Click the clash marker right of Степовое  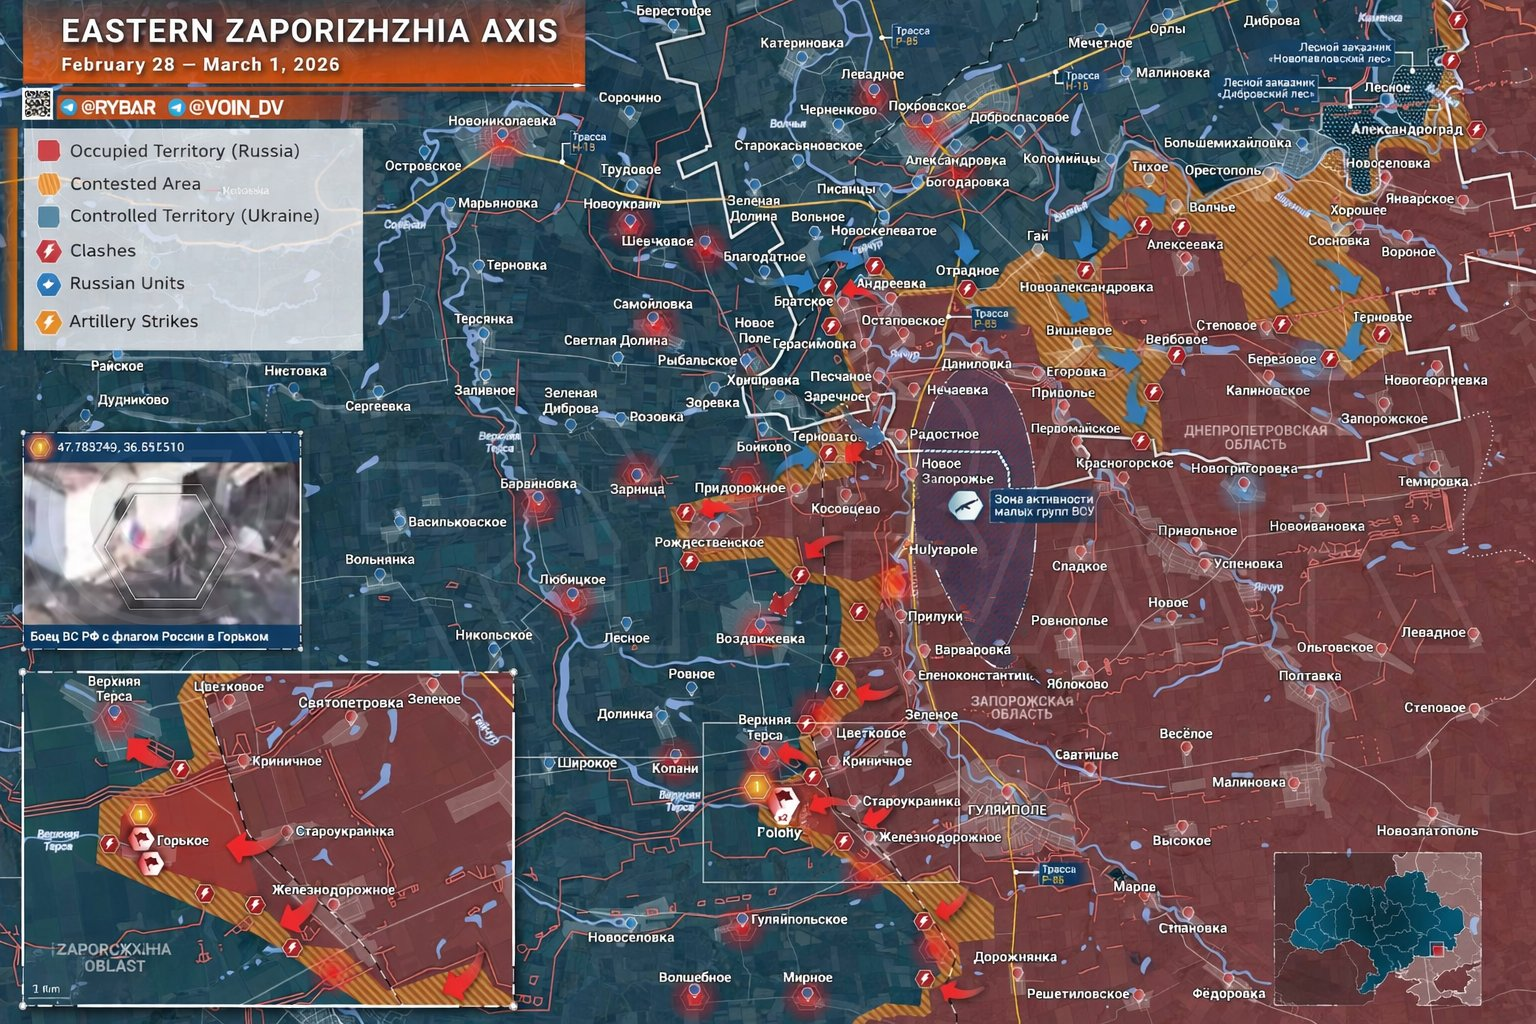point(1281,324)
